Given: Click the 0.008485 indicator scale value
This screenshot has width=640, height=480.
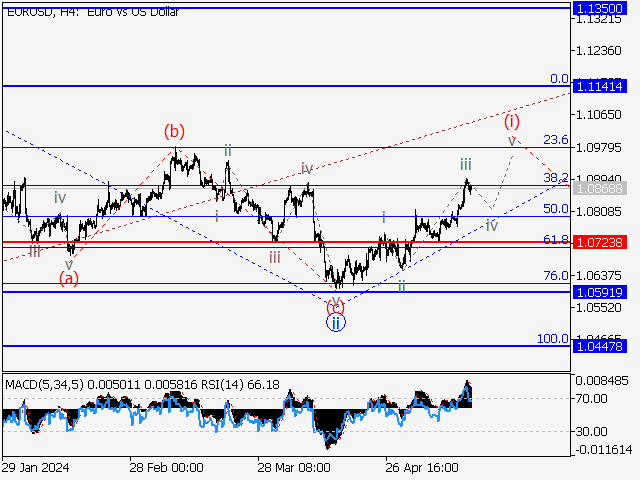Looking at the screenshot, I should click(602, 381).
